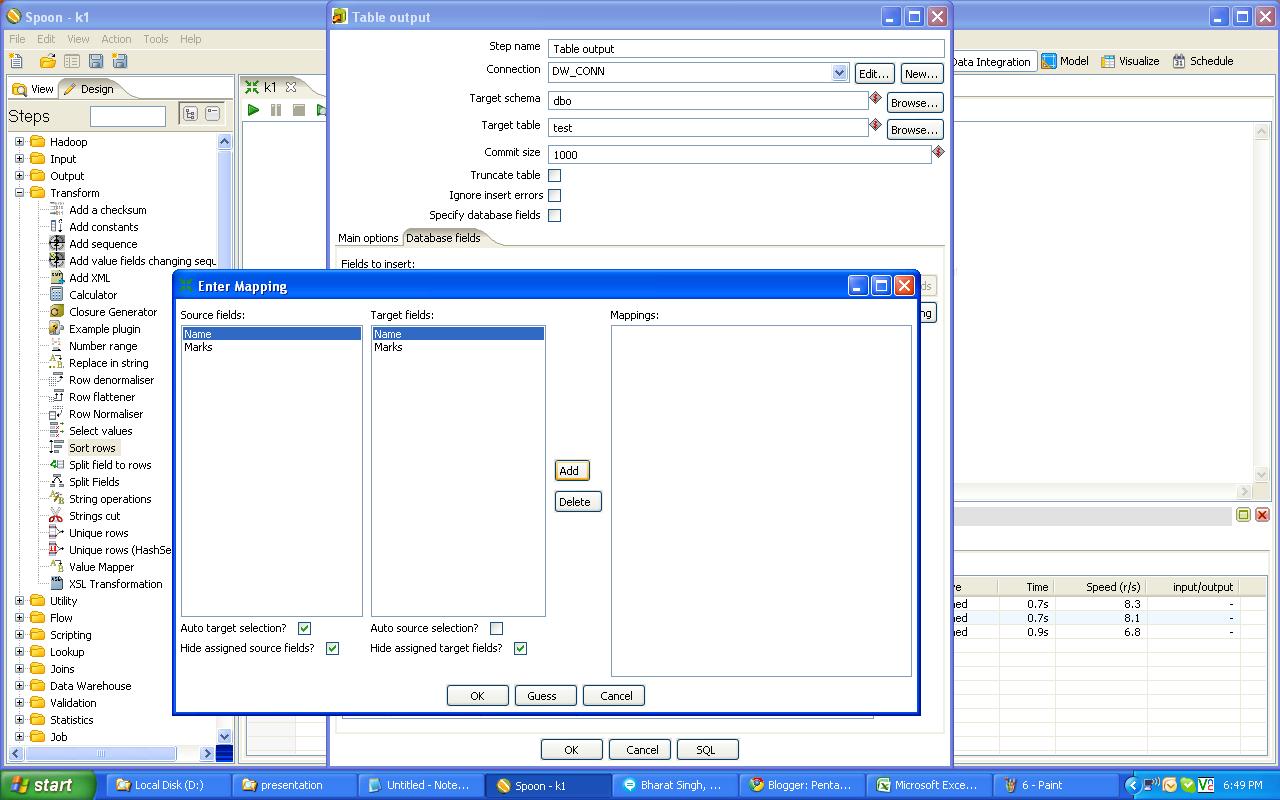The height and width of the screenshot is (800, 1280).
Task: Collapse the Transform steps category
Action: (20, 192)
